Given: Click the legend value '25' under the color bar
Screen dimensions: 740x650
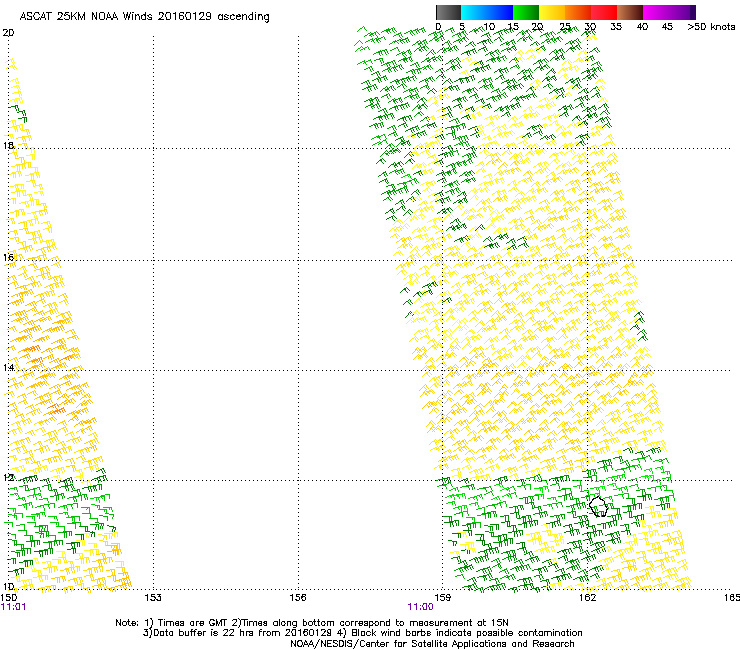Looking at the screenshot, I should 565,27.
